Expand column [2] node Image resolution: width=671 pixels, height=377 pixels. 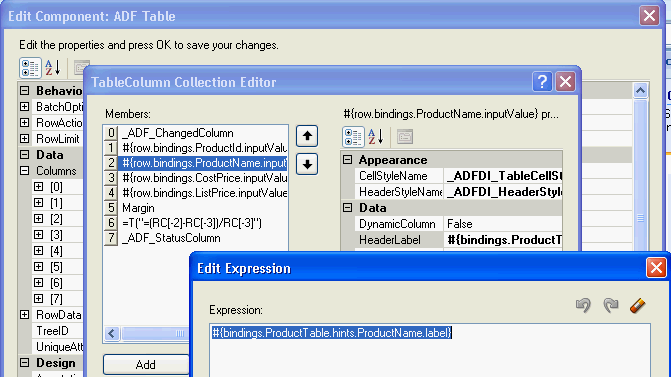(x=39, y=219)
